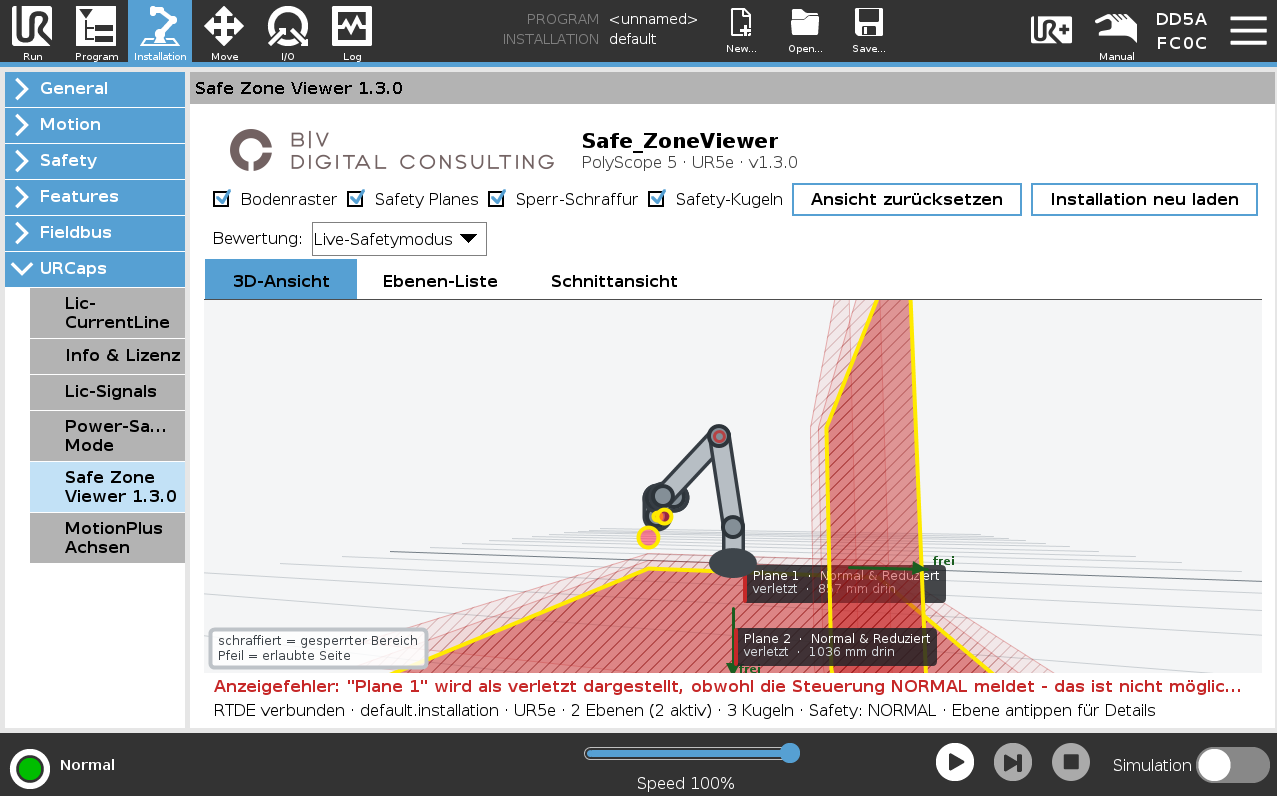
Task: Open Lic-Signals entry
Action: coord(107,392)
